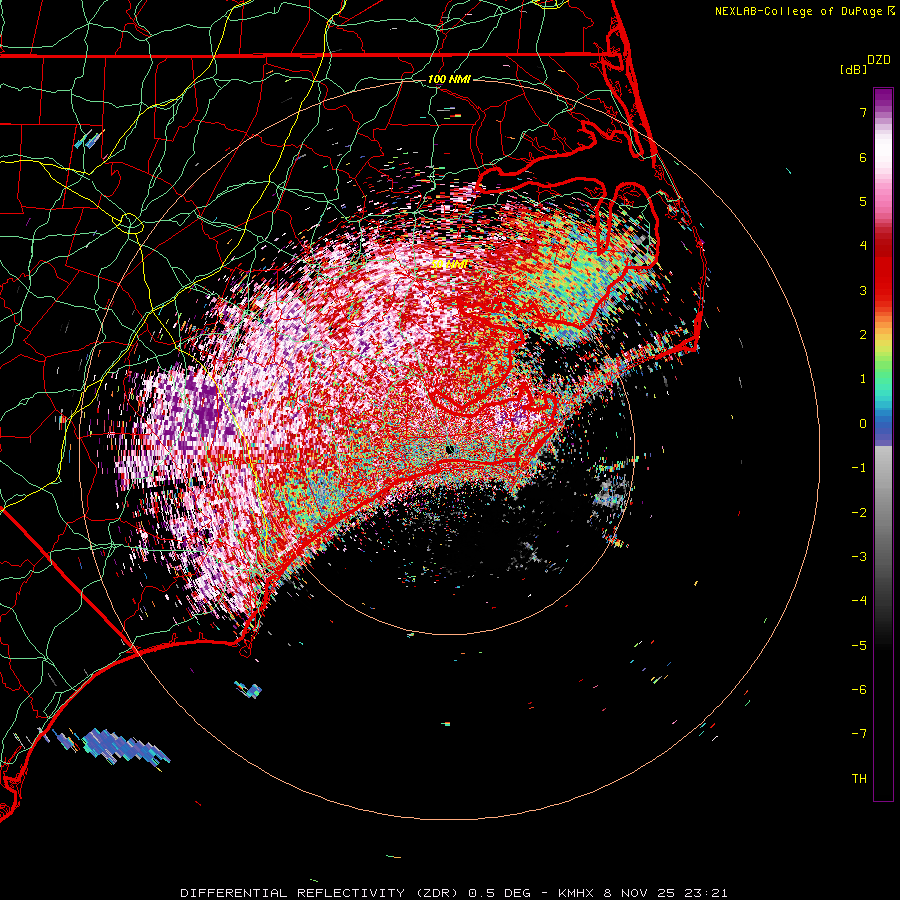
Task: Click the 1 value on the dB scale
Action: [x=863, y=379]
